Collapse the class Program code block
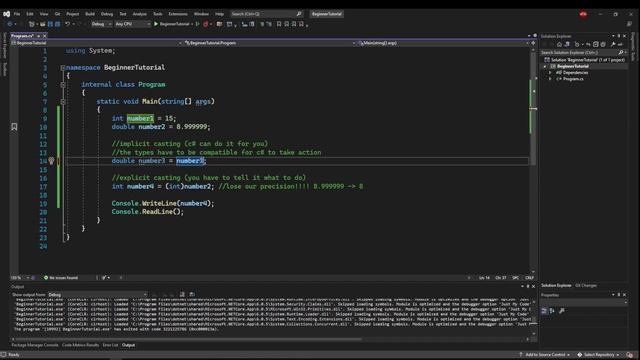The width and height of the screenshot is (640, 360). click(63, 85)
